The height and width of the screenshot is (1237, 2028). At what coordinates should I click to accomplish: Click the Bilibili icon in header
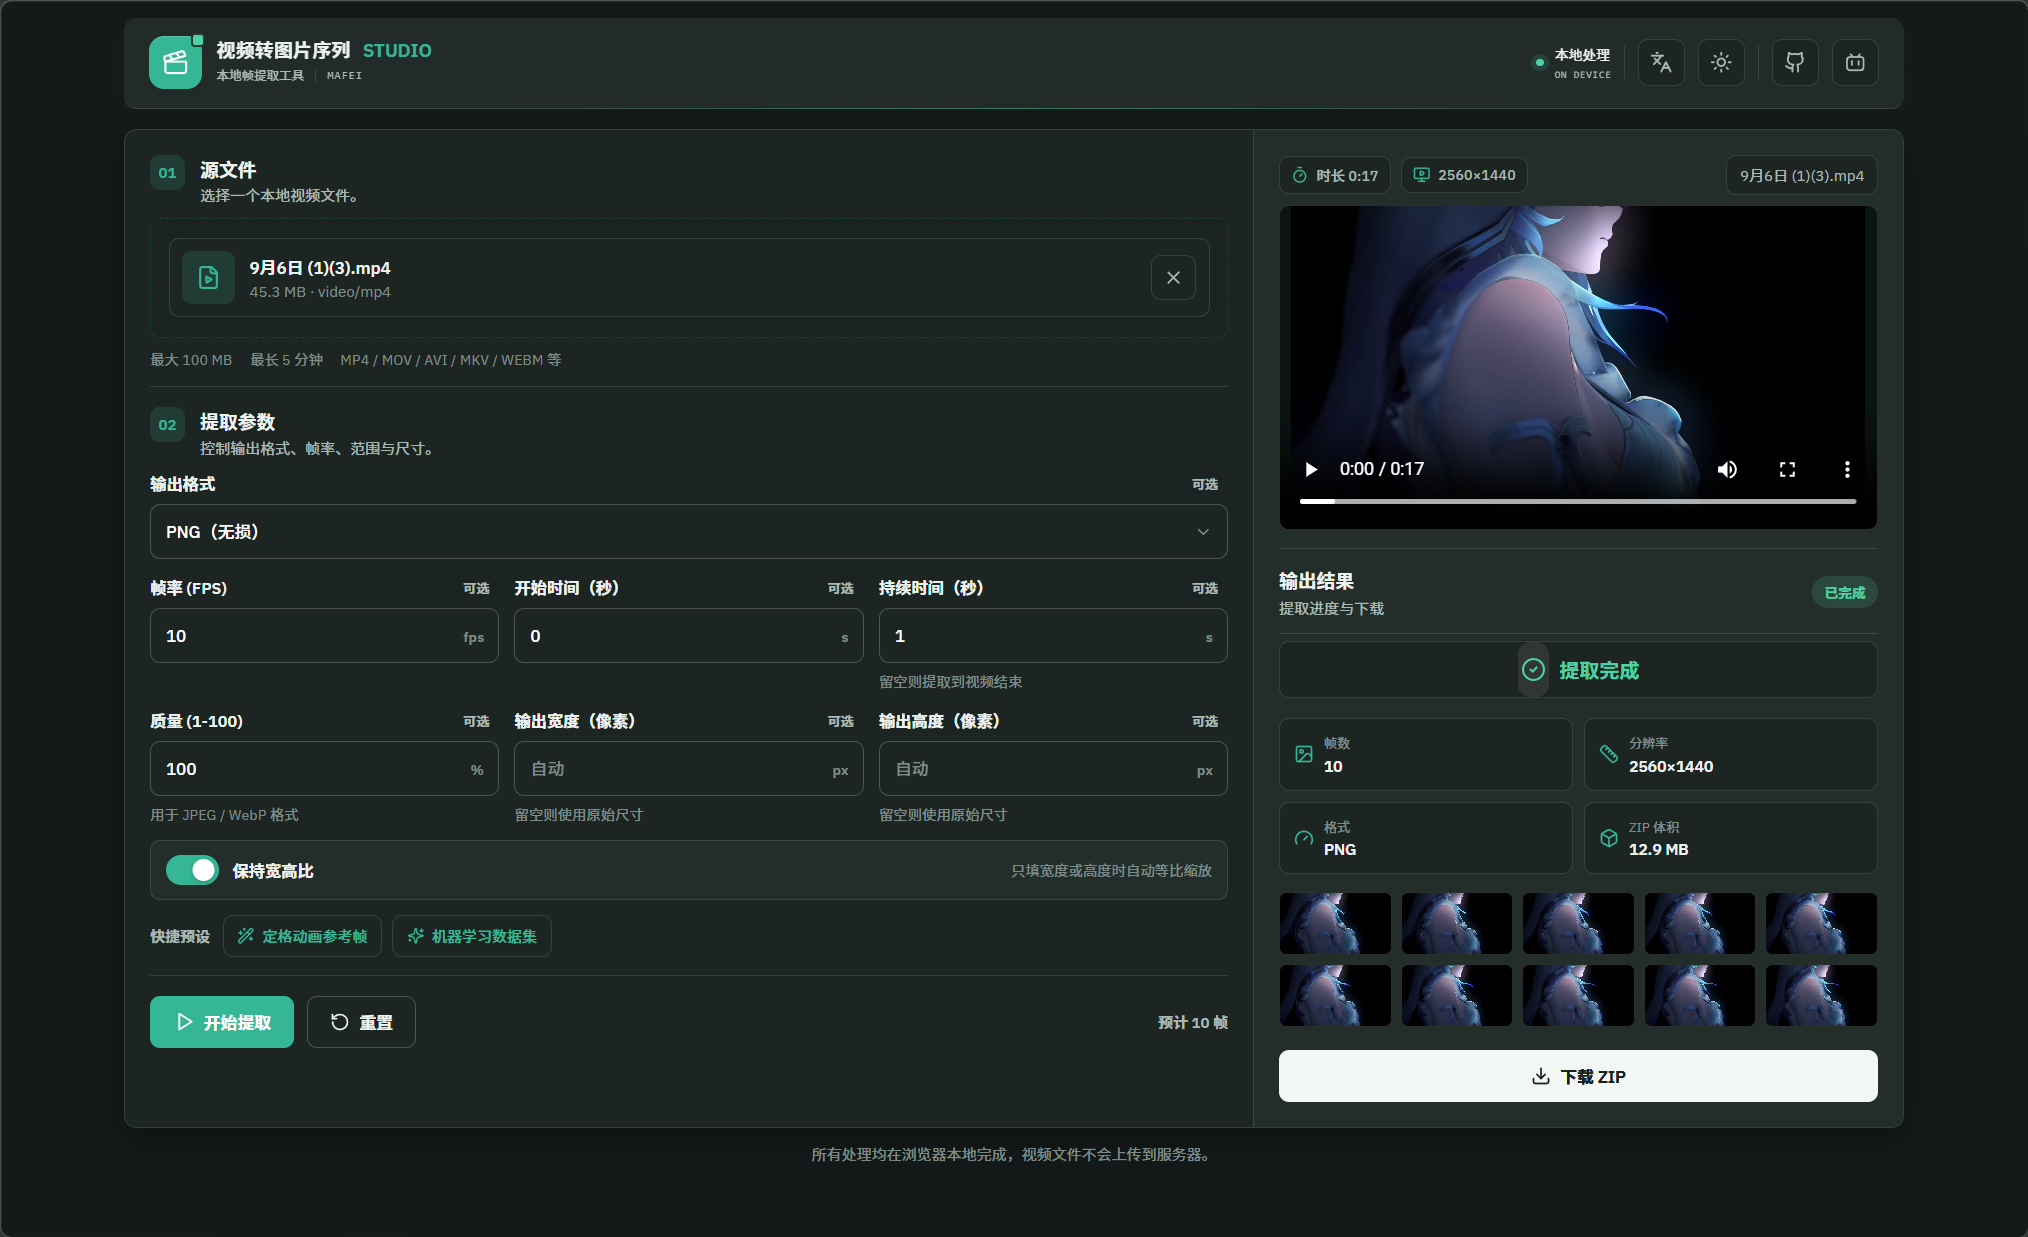click(1855, 63)
